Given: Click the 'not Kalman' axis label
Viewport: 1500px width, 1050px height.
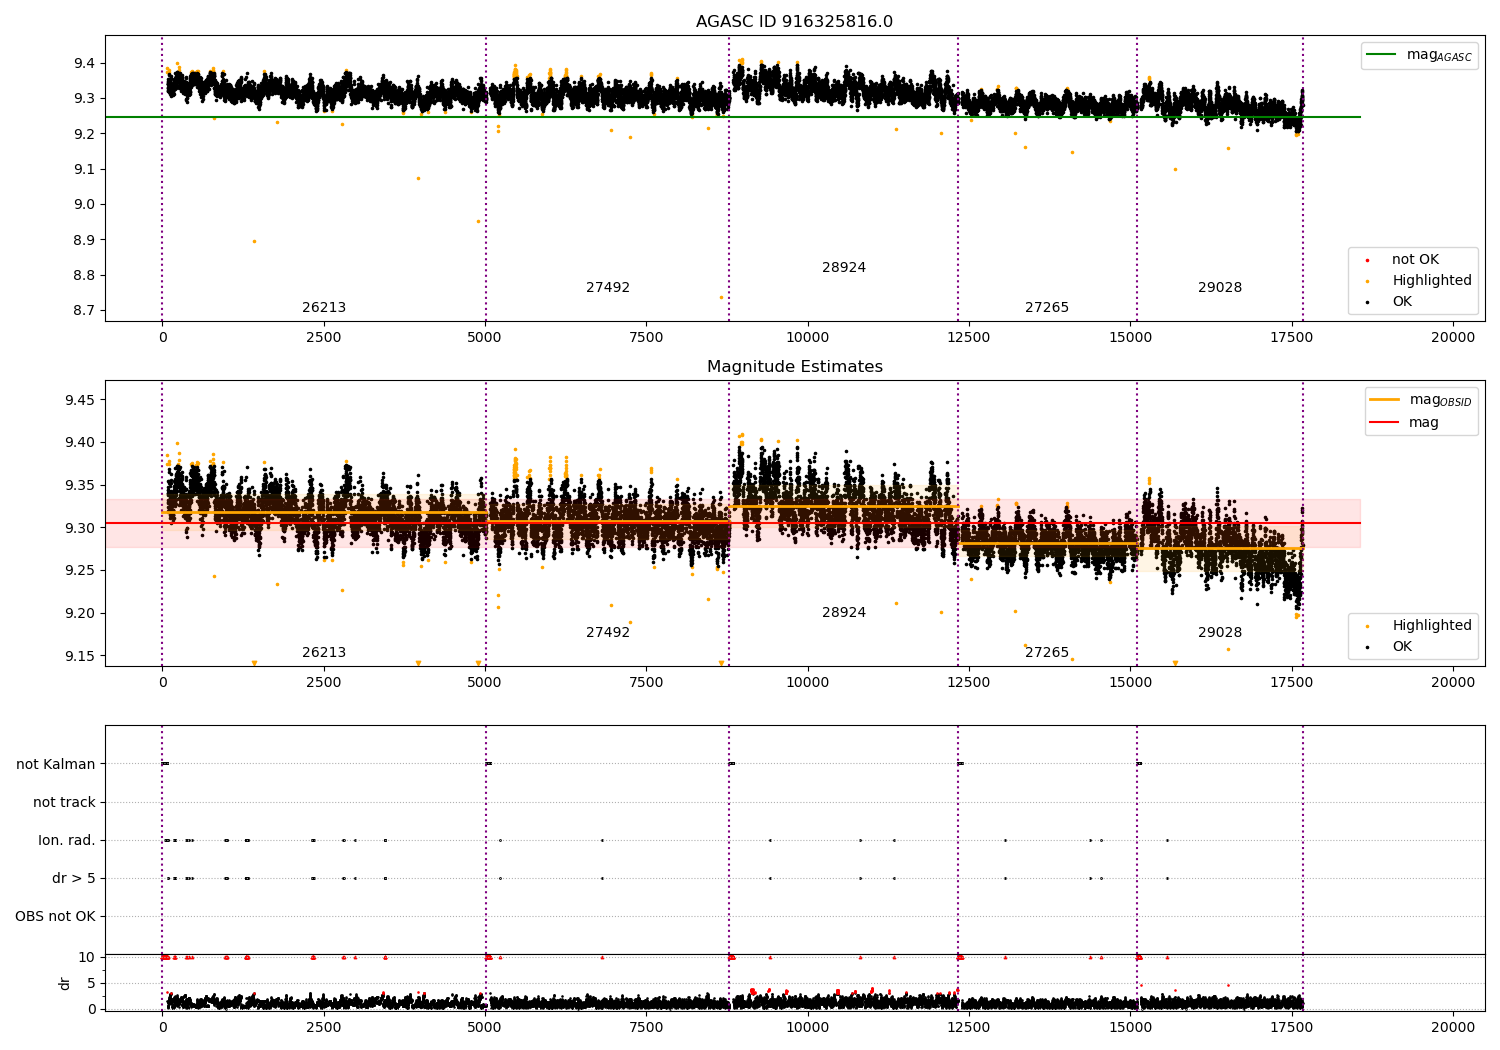Looking at the screenshot, I should 56,765.
